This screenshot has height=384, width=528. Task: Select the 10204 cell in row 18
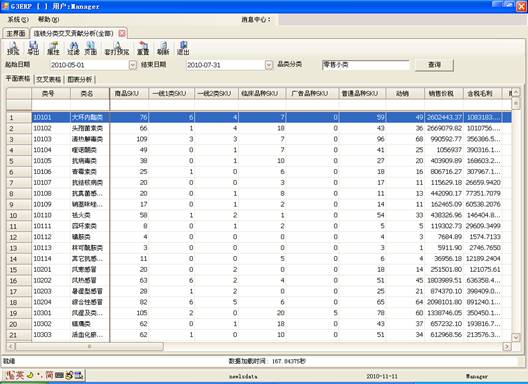[51, 302]
